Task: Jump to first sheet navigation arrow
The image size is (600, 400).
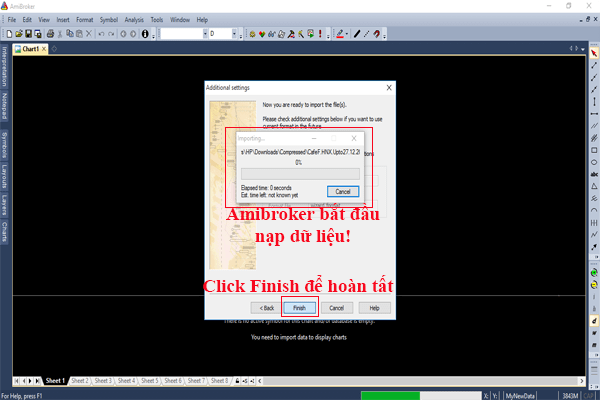Action: [16, 381]
